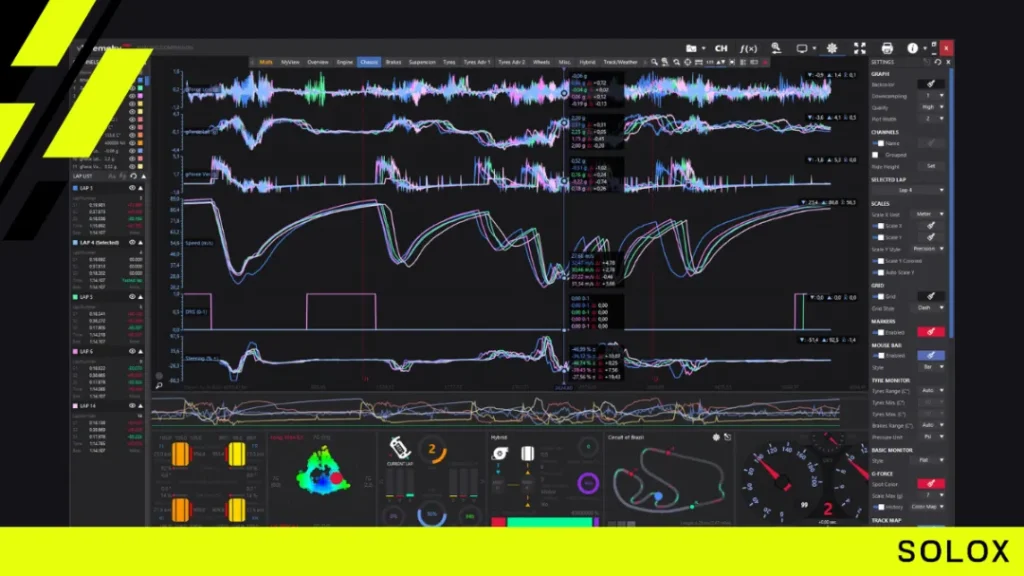Open the file folder icon in top toolbar

click(691, 48)
